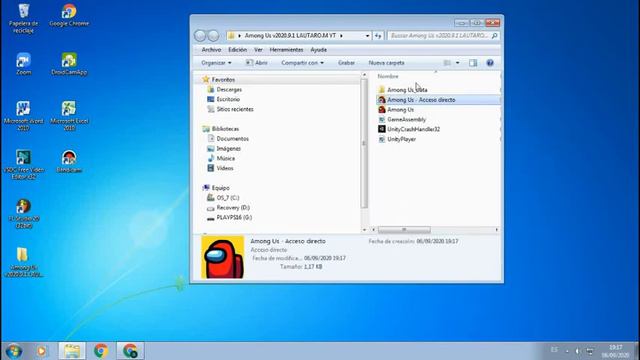640x360 pixels.
Task: Select the Microsoft Word 2010 desktop icon
Action: tap(23, 116)
